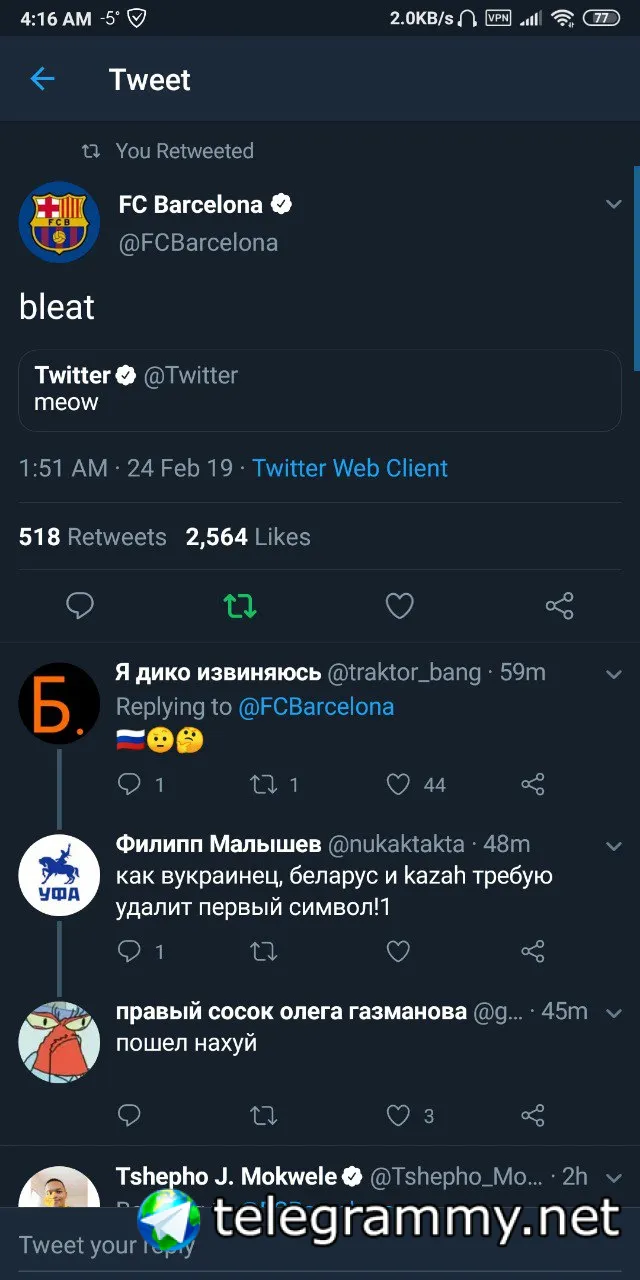Like the traktor_bang reply with 44 likes
The width and height of the screenshot is (640, 1280).
[399, 784]
